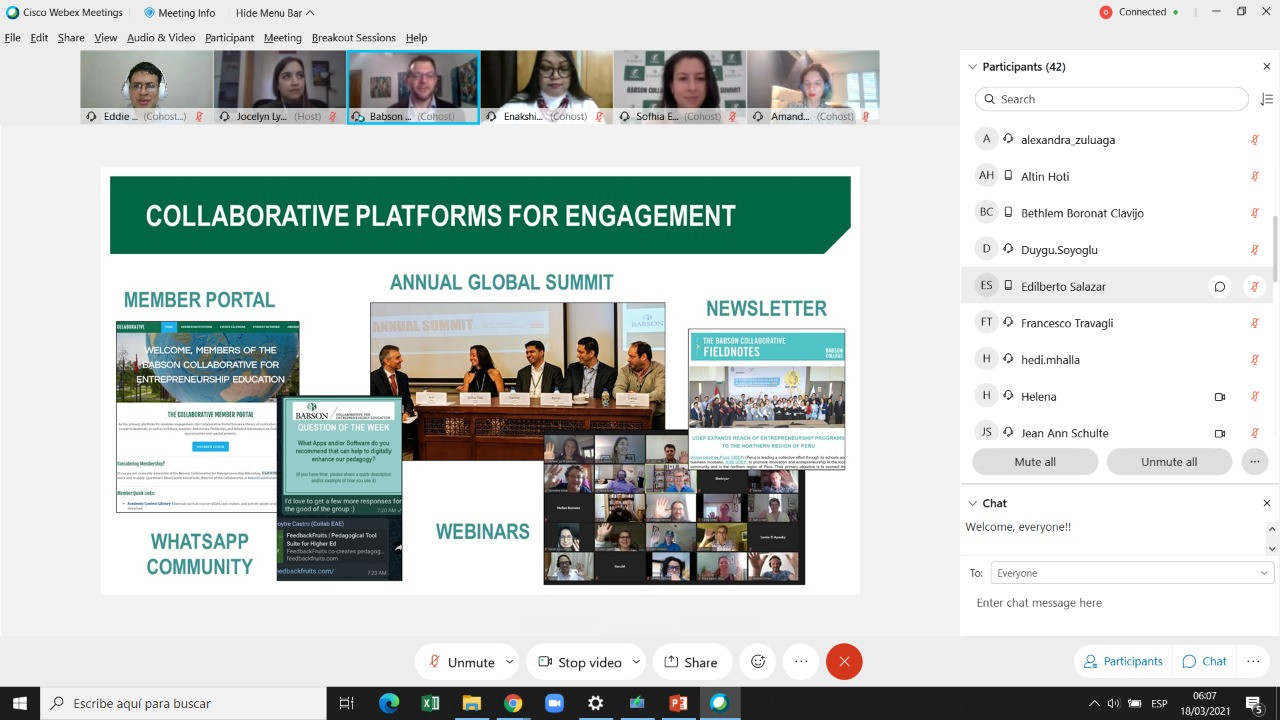Toggle mute for Altin Hoti
The image size is (1280, 720).
(1254, 177)
